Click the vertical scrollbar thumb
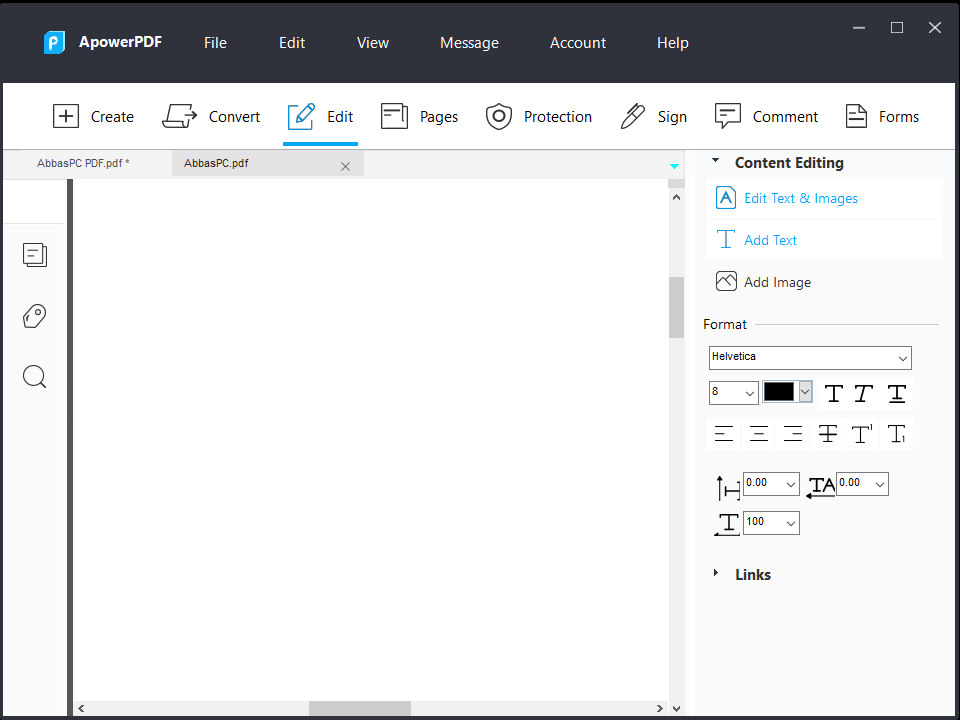 coord(676,307)
